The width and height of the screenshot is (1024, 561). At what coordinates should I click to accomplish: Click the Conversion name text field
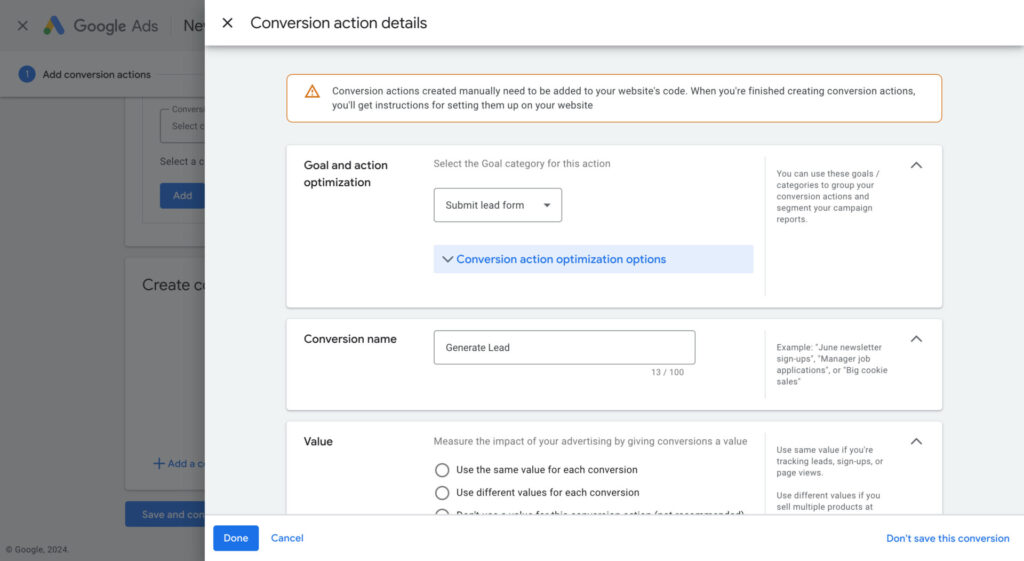(564, 348)
